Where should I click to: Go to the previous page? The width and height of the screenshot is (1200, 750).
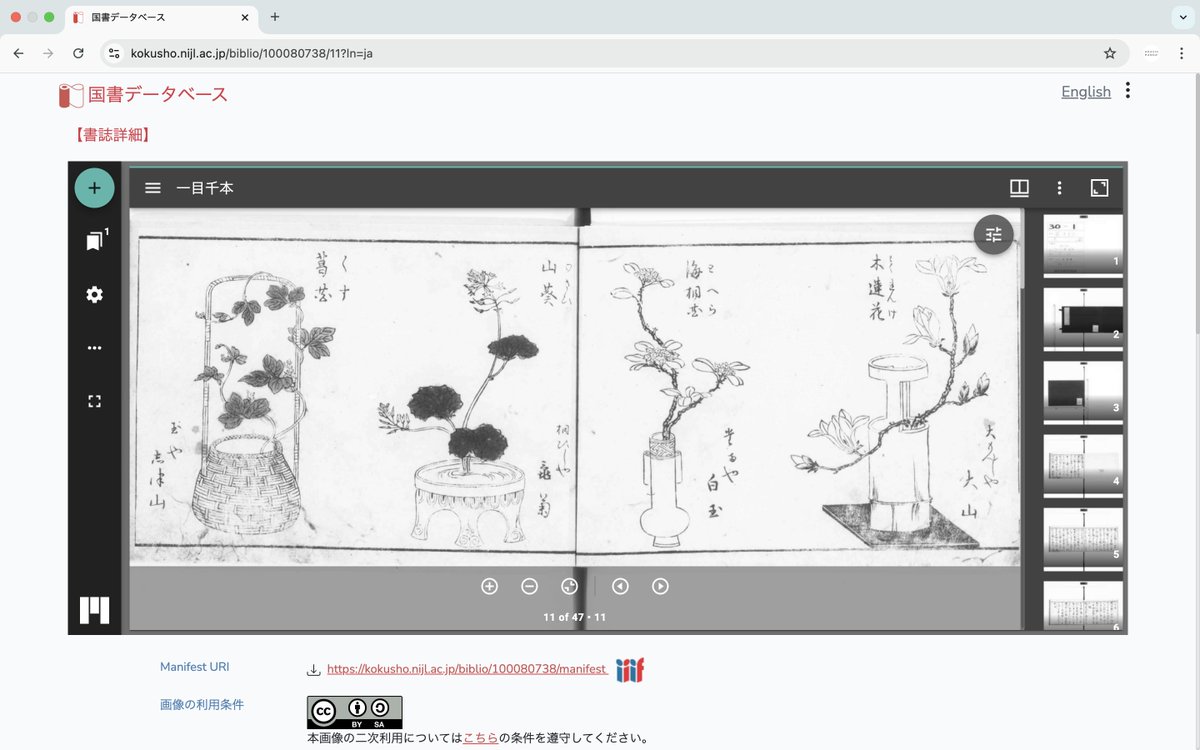(620, 586)
